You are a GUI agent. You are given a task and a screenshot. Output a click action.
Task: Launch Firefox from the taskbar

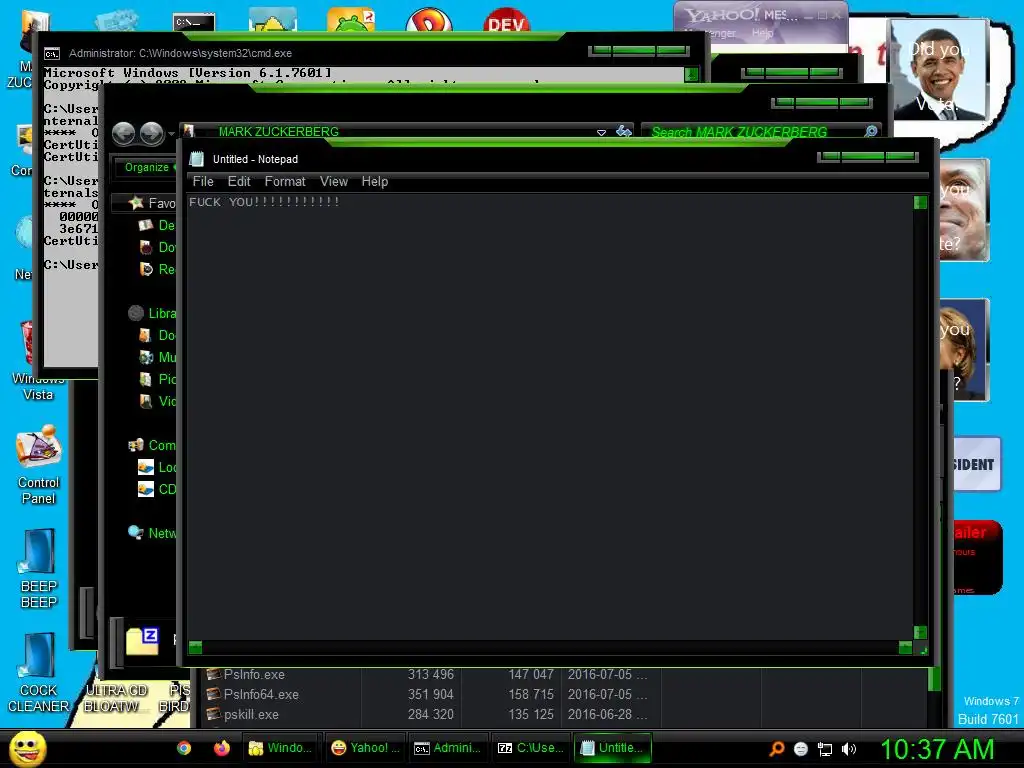tap(222, 748)
